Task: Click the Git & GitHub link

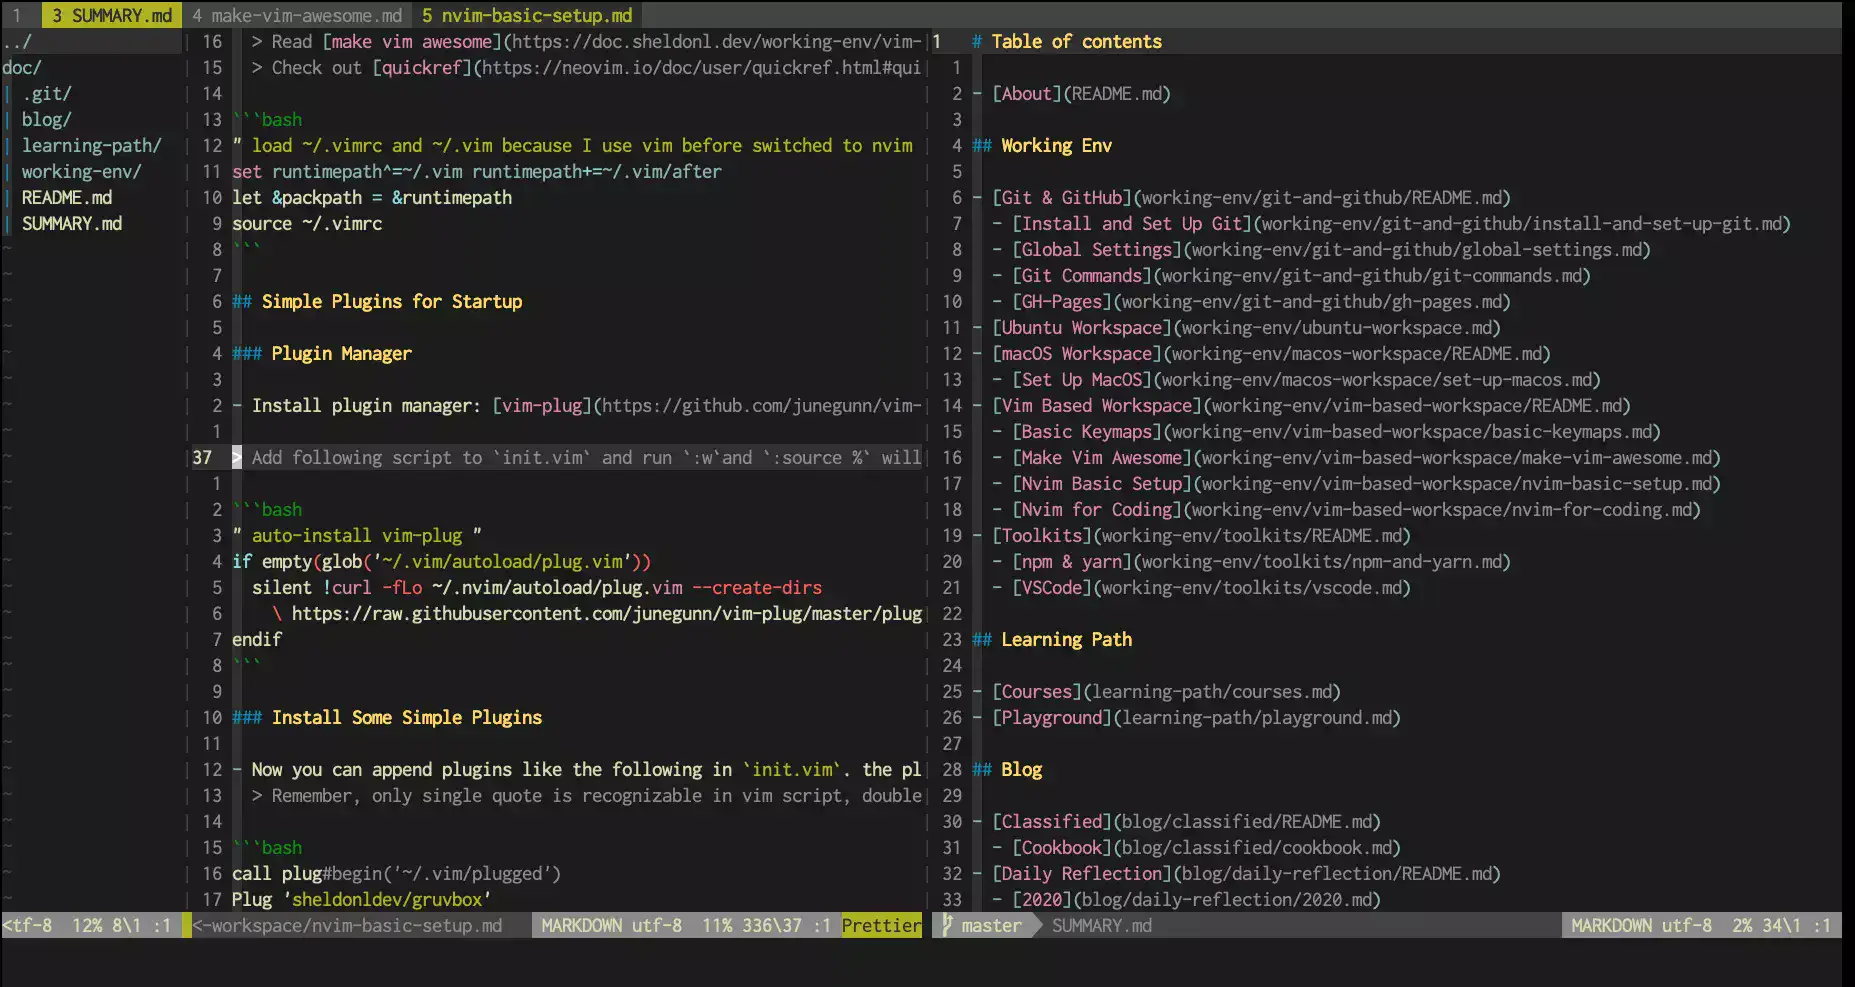Action: tap(1062, 197)
